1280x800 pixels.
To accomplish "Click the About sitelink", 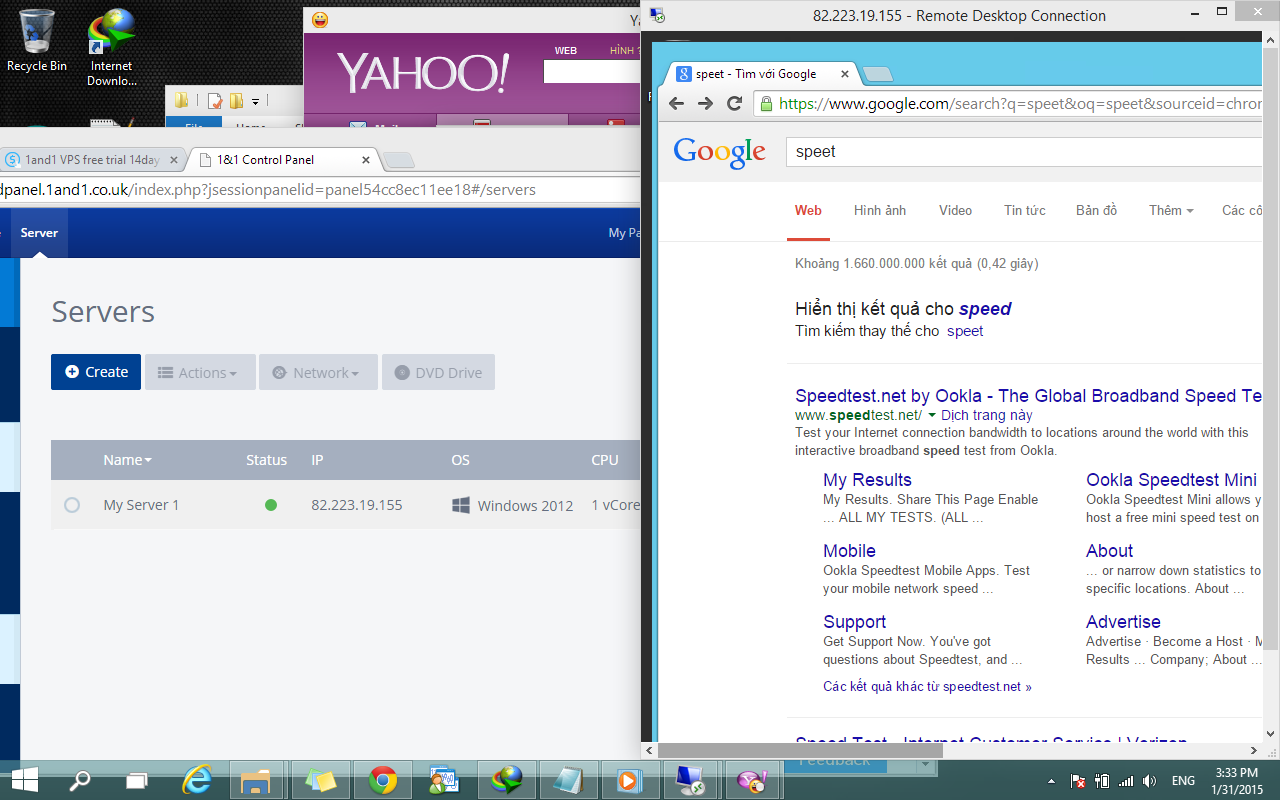I will point(1109,551).
